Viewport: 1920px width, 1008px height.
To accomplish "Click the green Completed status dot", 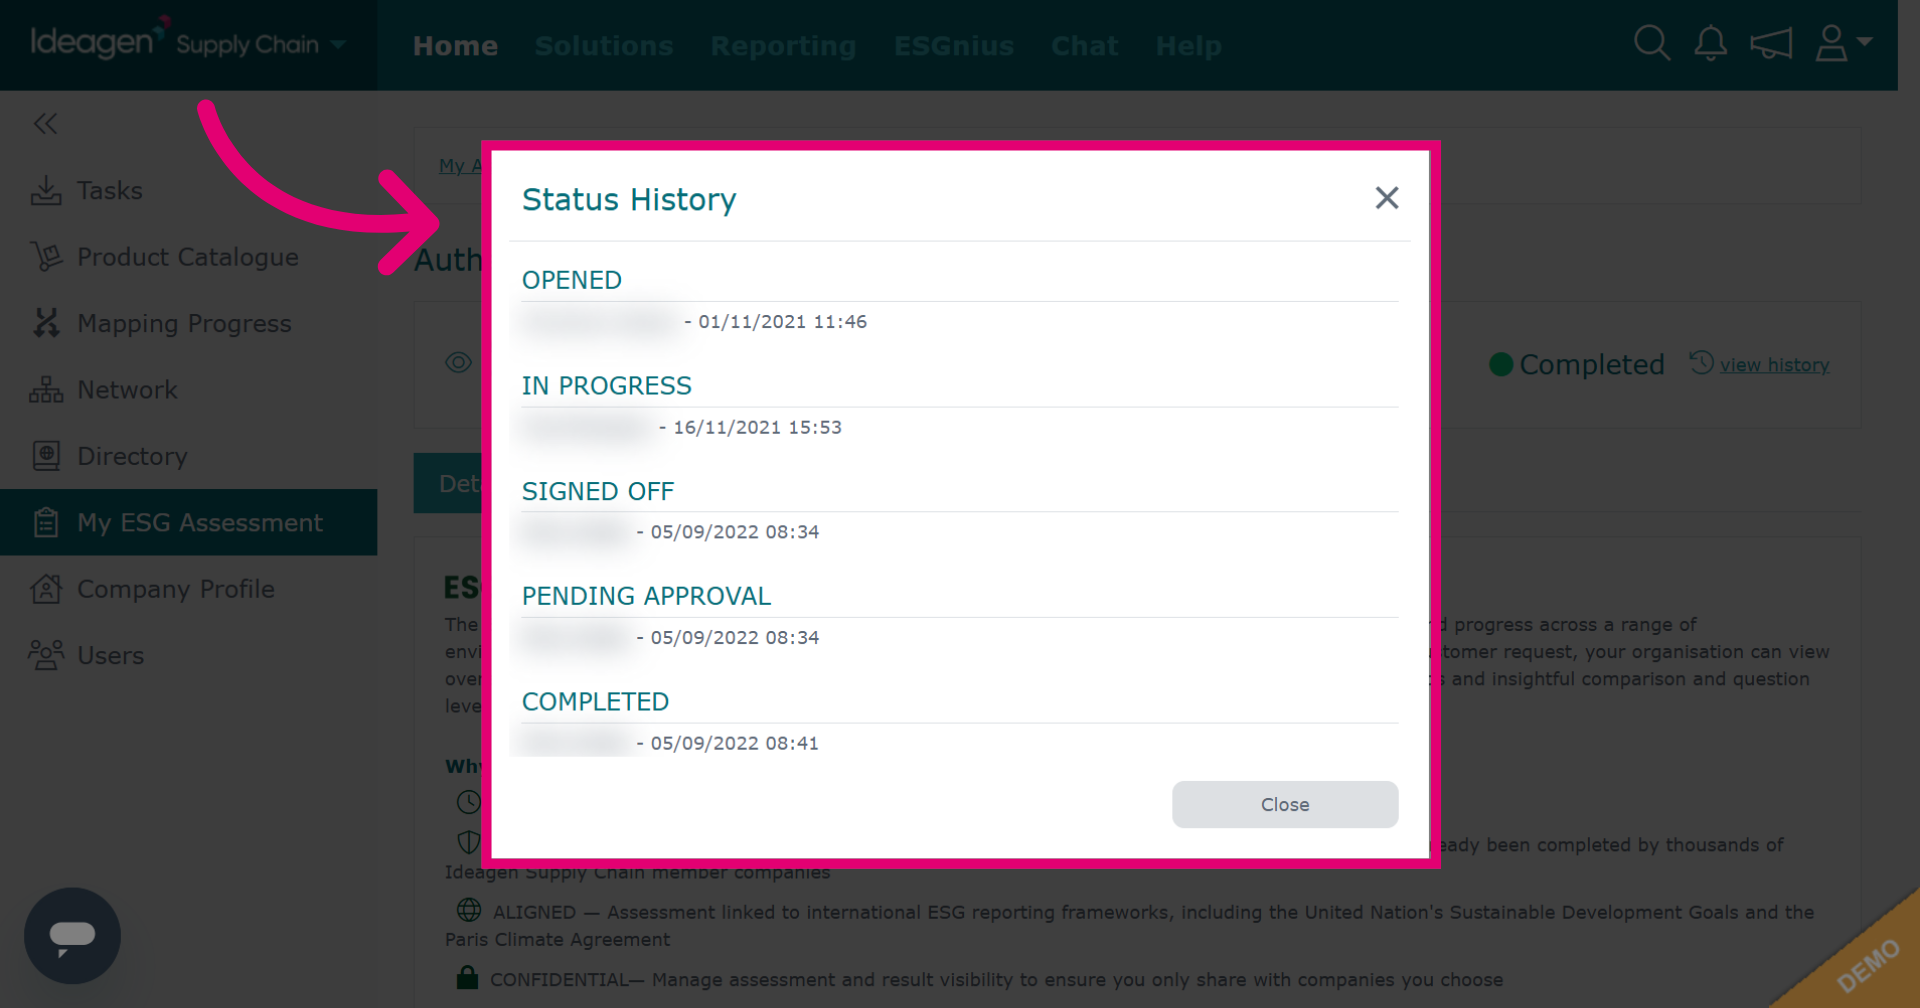I will coord(1500,364).
